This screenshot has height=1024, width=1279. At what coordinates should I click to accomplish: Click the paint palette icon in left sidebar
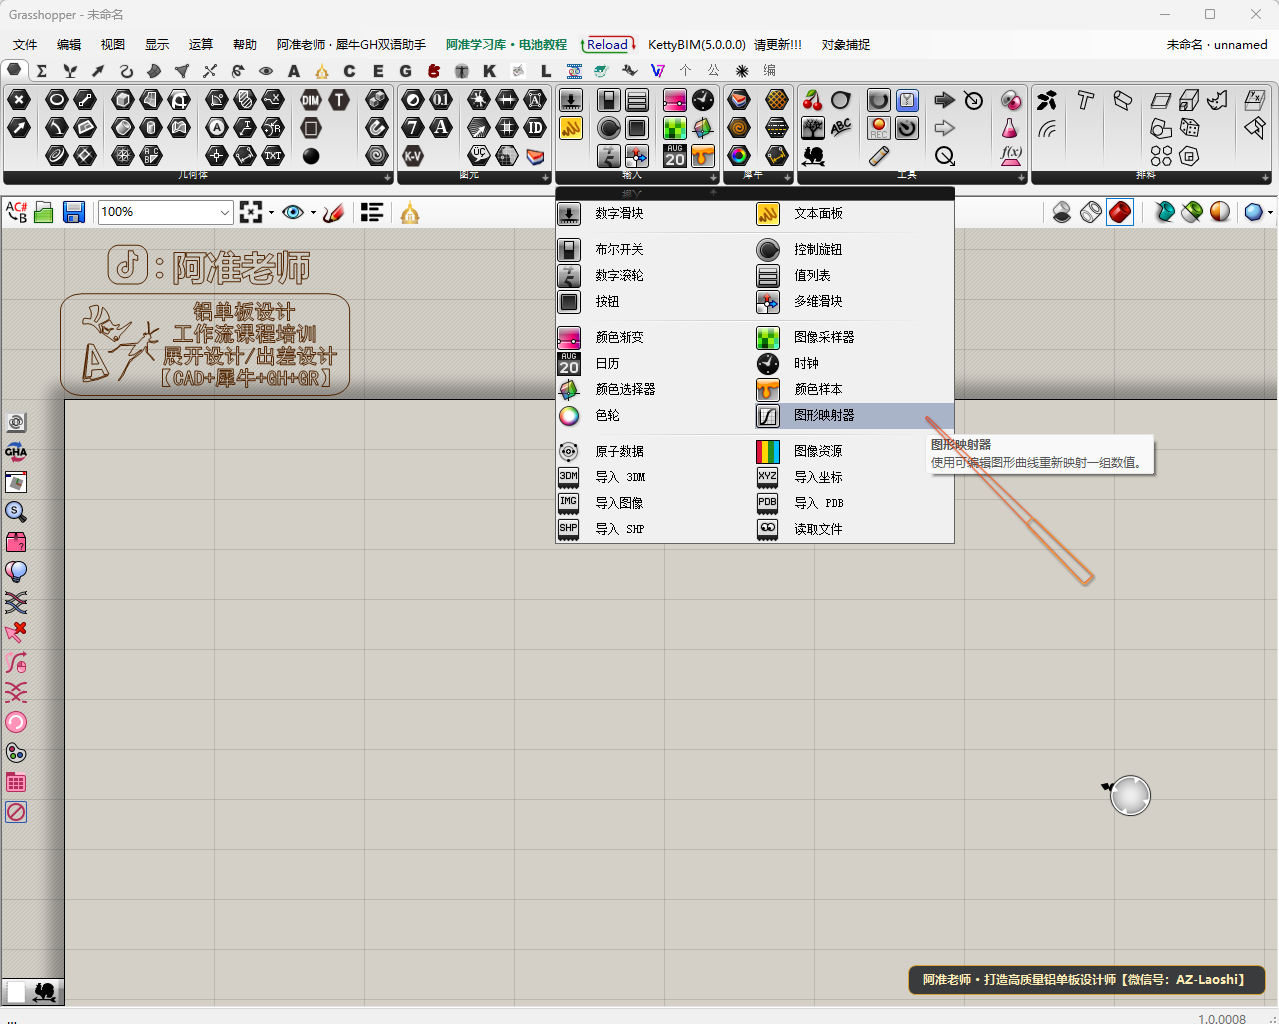point(16,752)
